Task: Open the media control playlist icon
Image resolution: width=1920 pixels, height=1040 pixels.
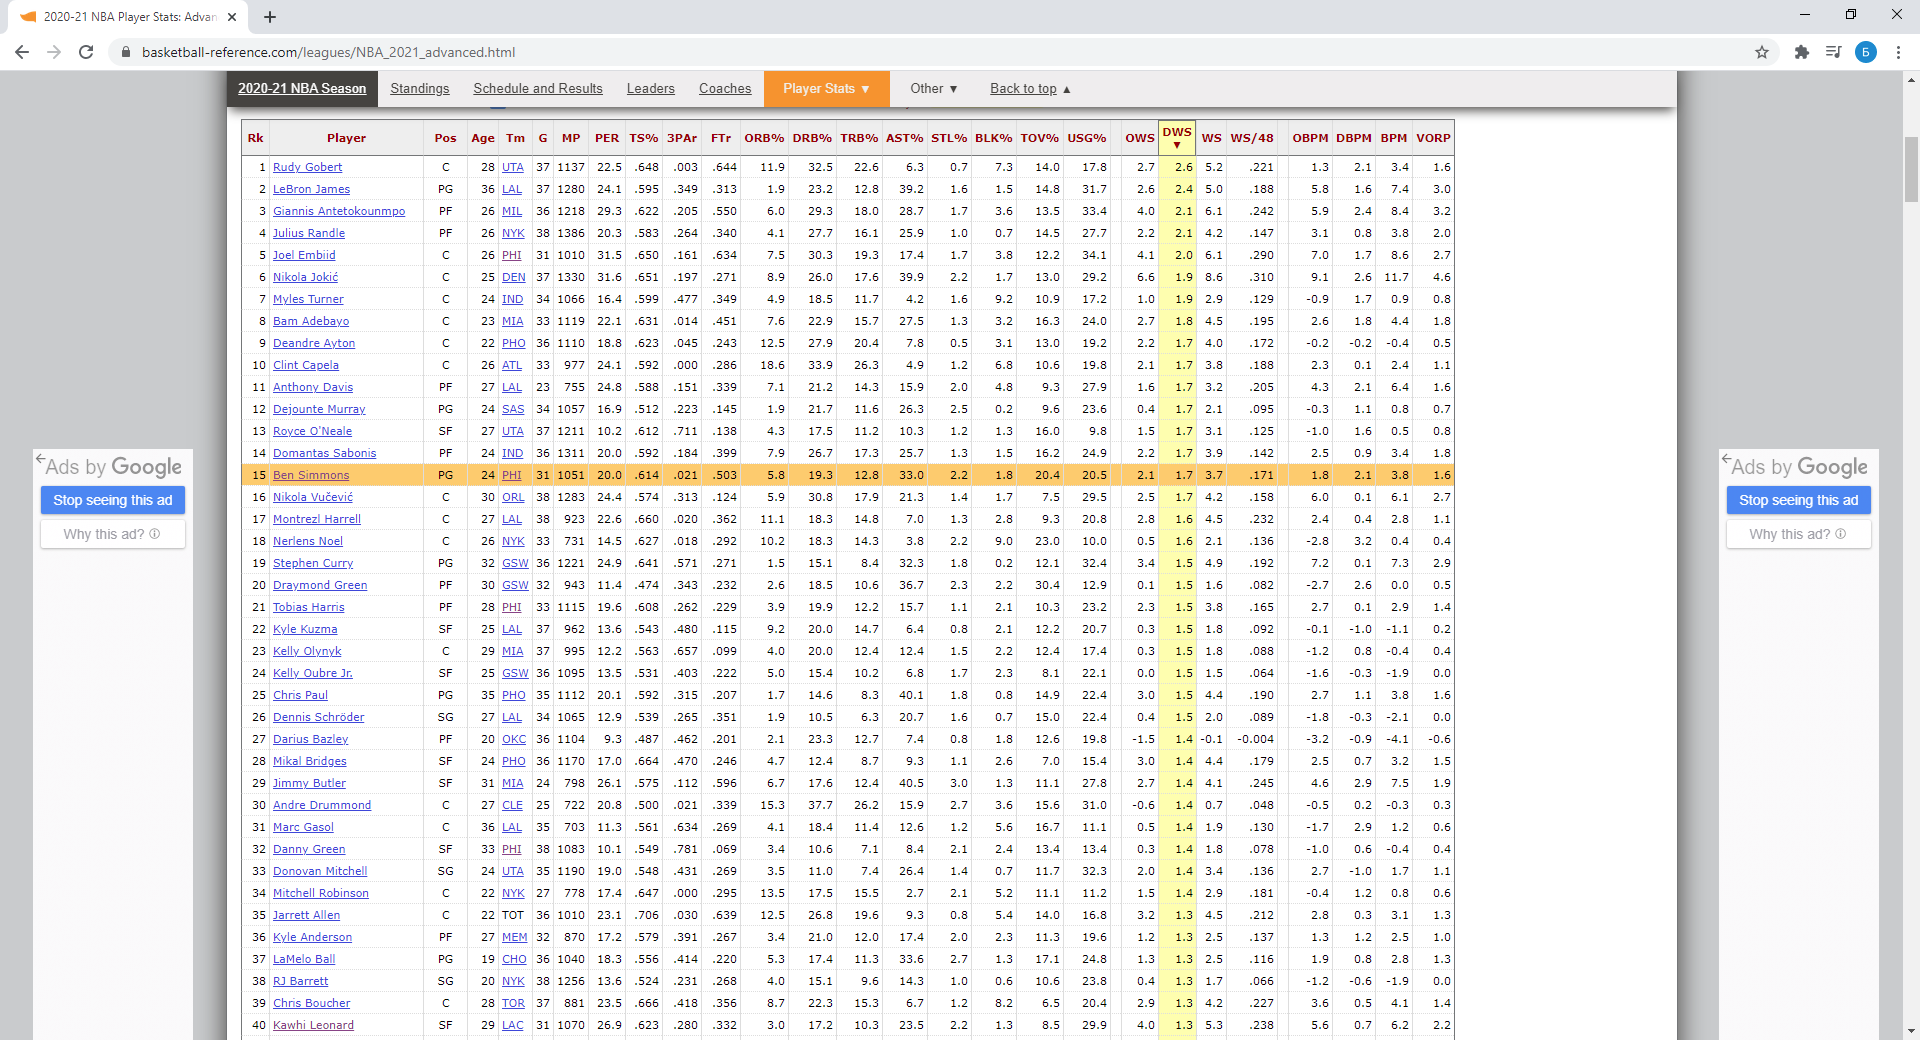Action: click(1833, 52)
